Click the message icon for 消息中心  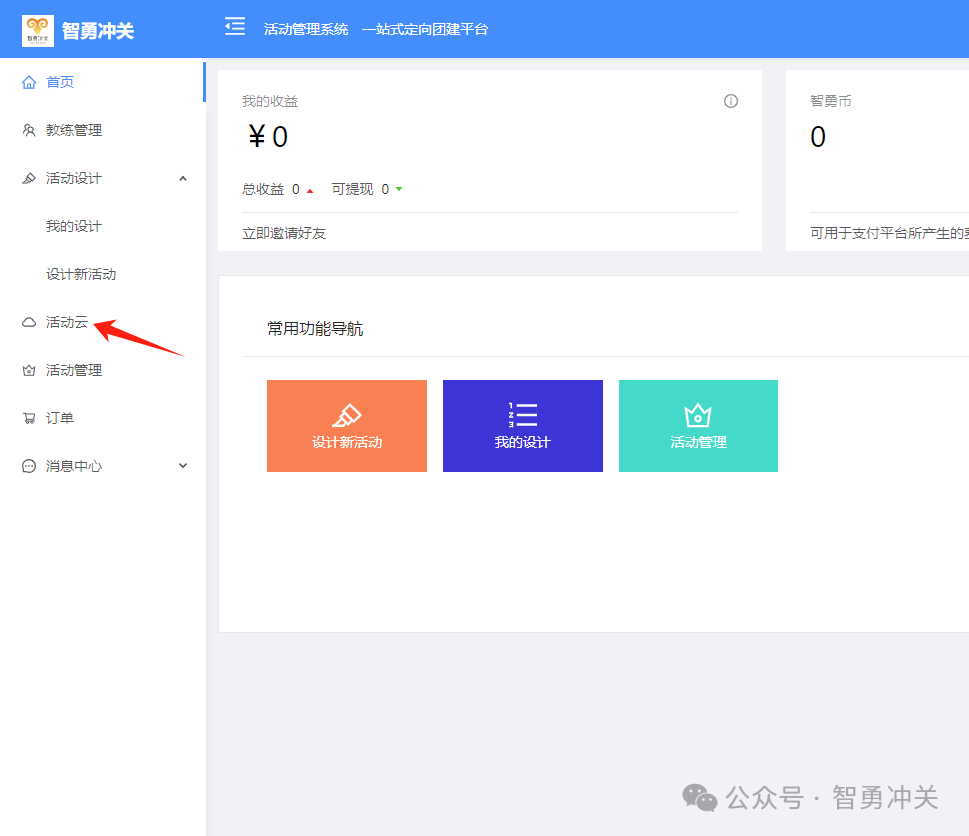click(x=31, y=465)
